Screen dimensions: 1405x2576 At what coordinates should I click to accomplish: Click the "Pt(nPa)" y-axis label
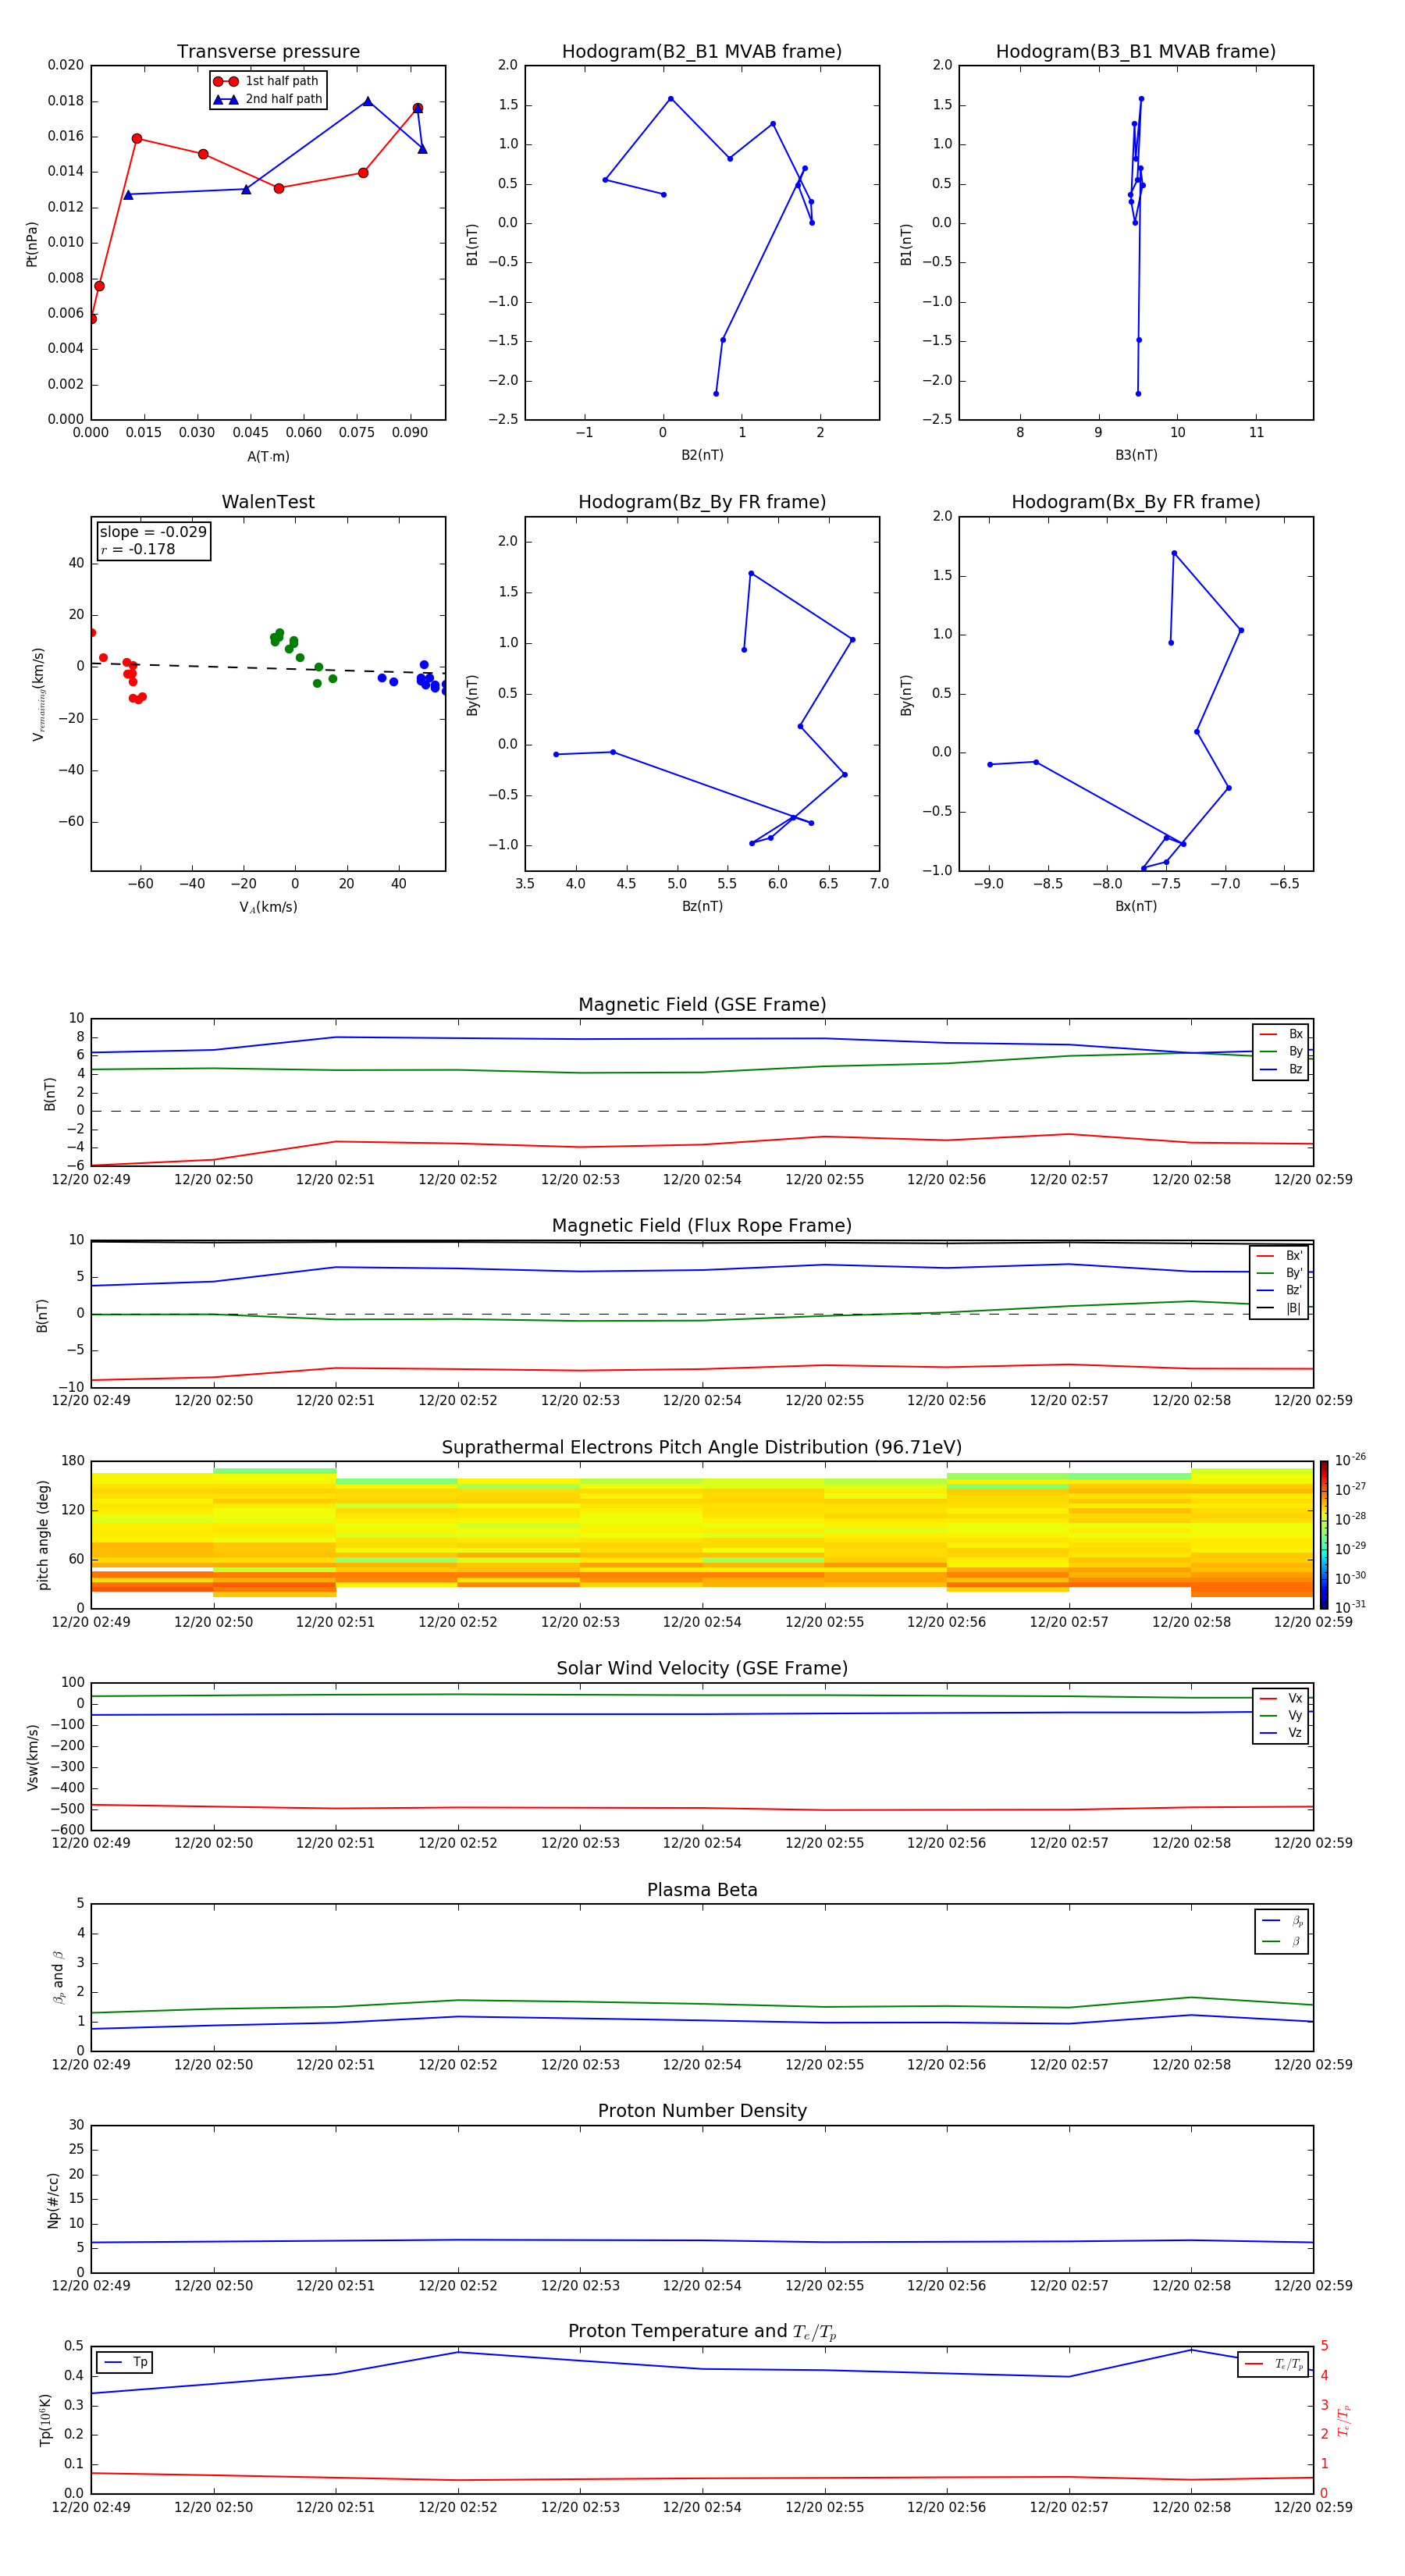[x=31, y=244]
